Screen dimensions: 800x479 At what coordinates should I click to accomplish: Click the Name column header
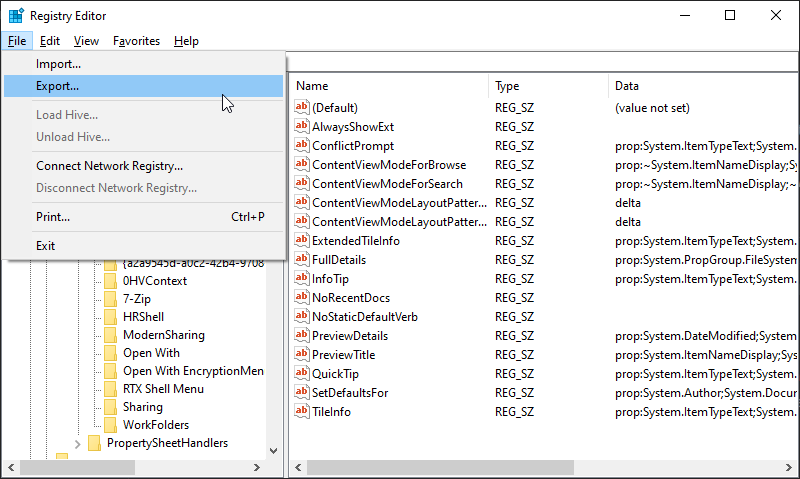(389, 86)
